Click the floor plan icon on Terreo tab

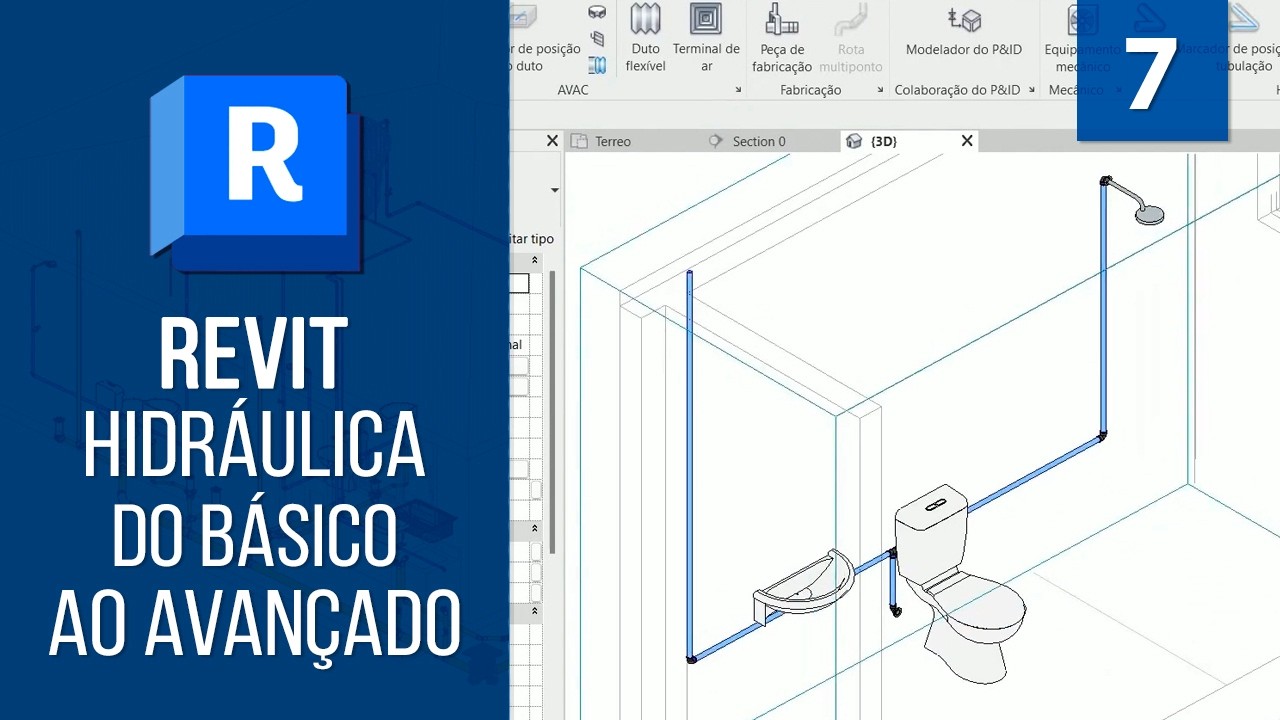[578, 141]
